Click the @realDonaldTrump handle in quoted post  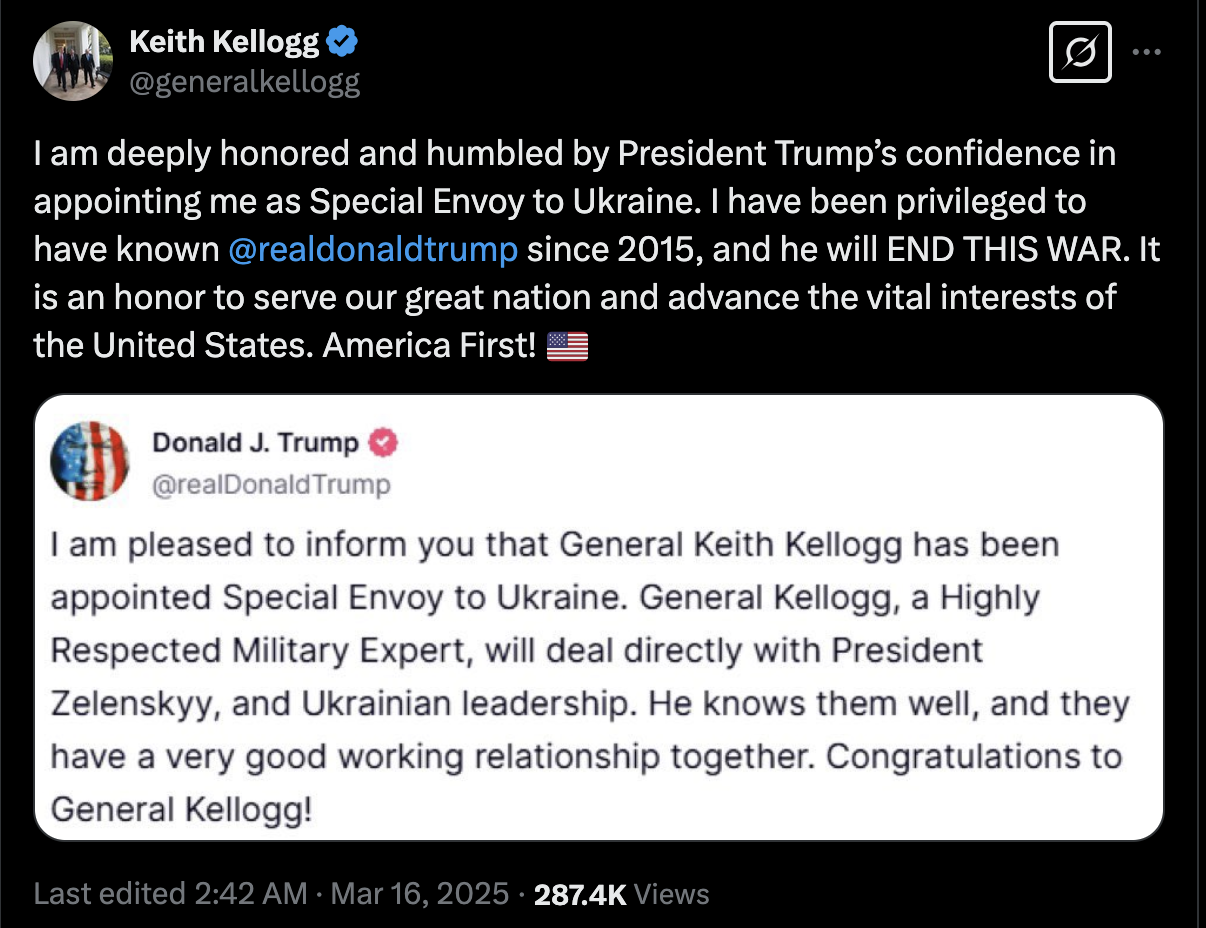pos(271,485)
